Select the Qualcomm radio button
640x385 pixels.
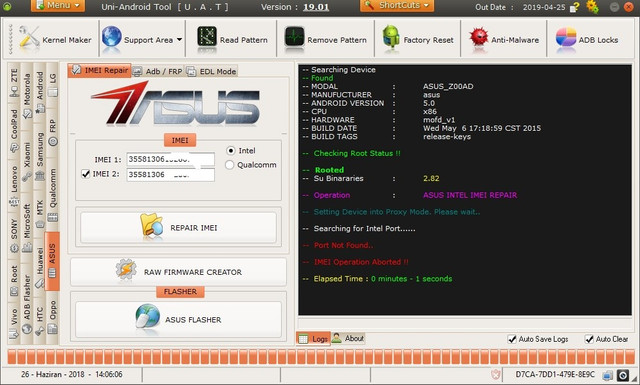point(229,165)
